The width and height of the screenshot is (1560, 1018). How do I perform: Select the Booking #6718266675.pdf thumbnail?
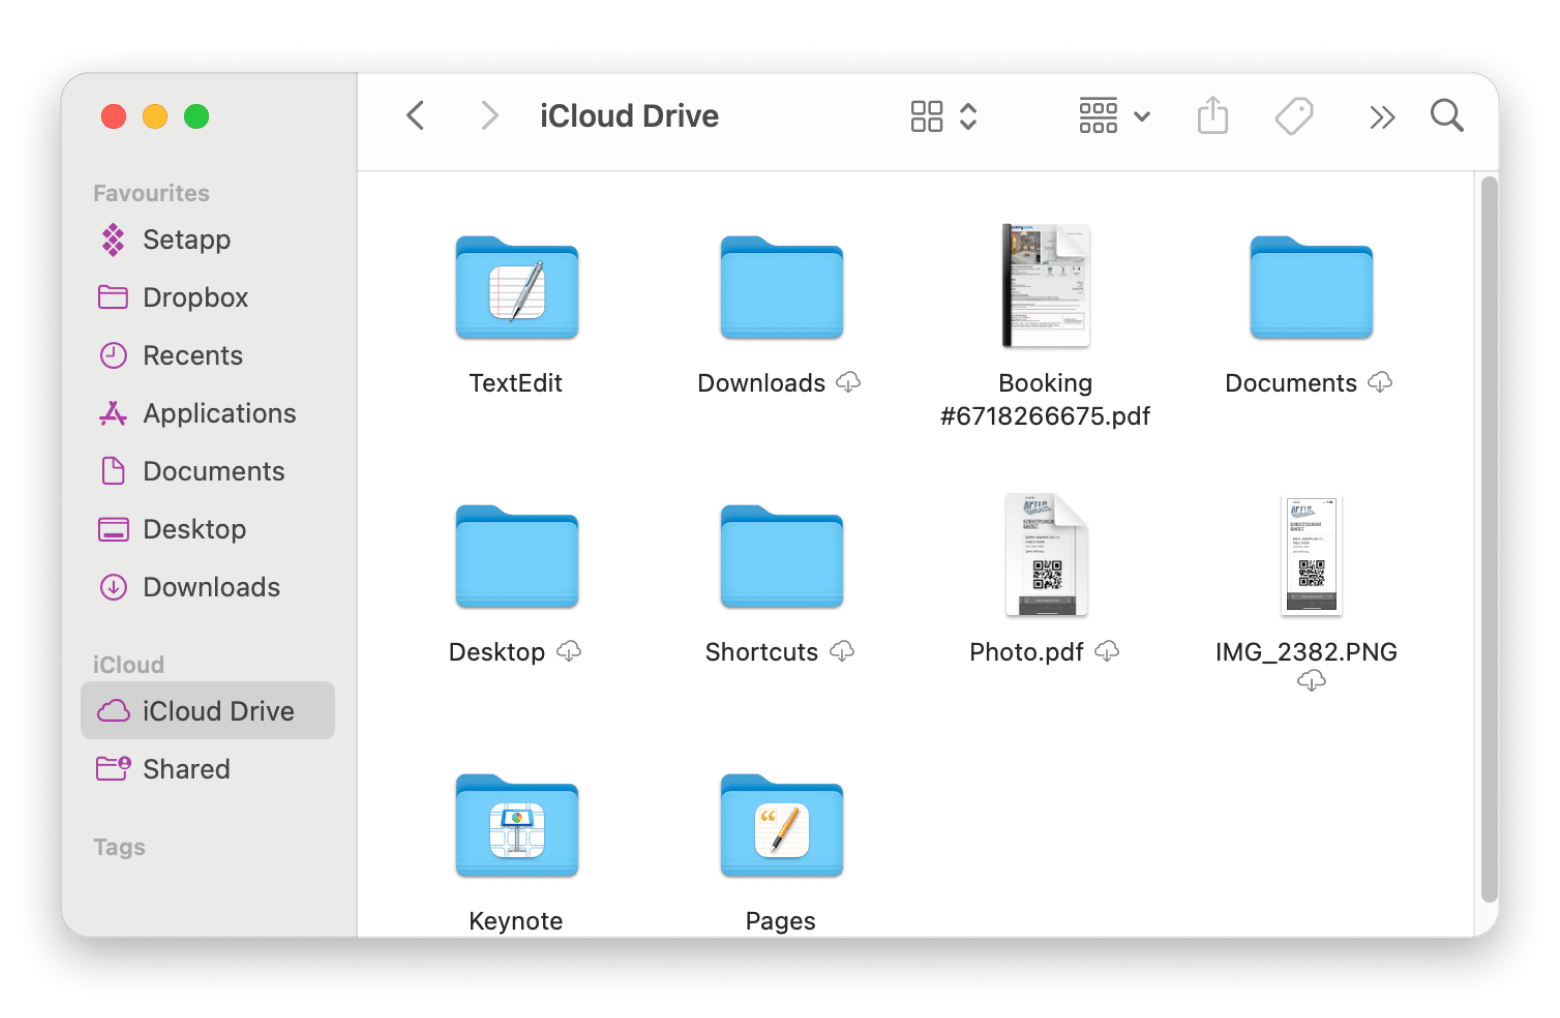coord(1045,286)
